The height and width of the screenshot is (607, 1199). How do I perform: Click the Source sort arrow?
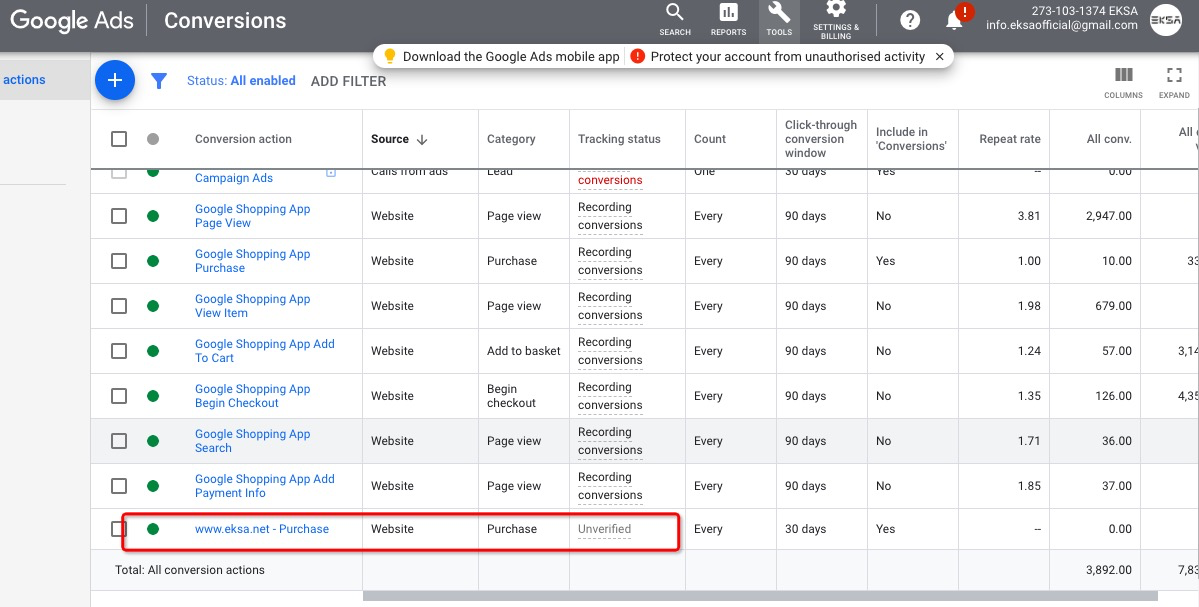click(x=422, y=139)
